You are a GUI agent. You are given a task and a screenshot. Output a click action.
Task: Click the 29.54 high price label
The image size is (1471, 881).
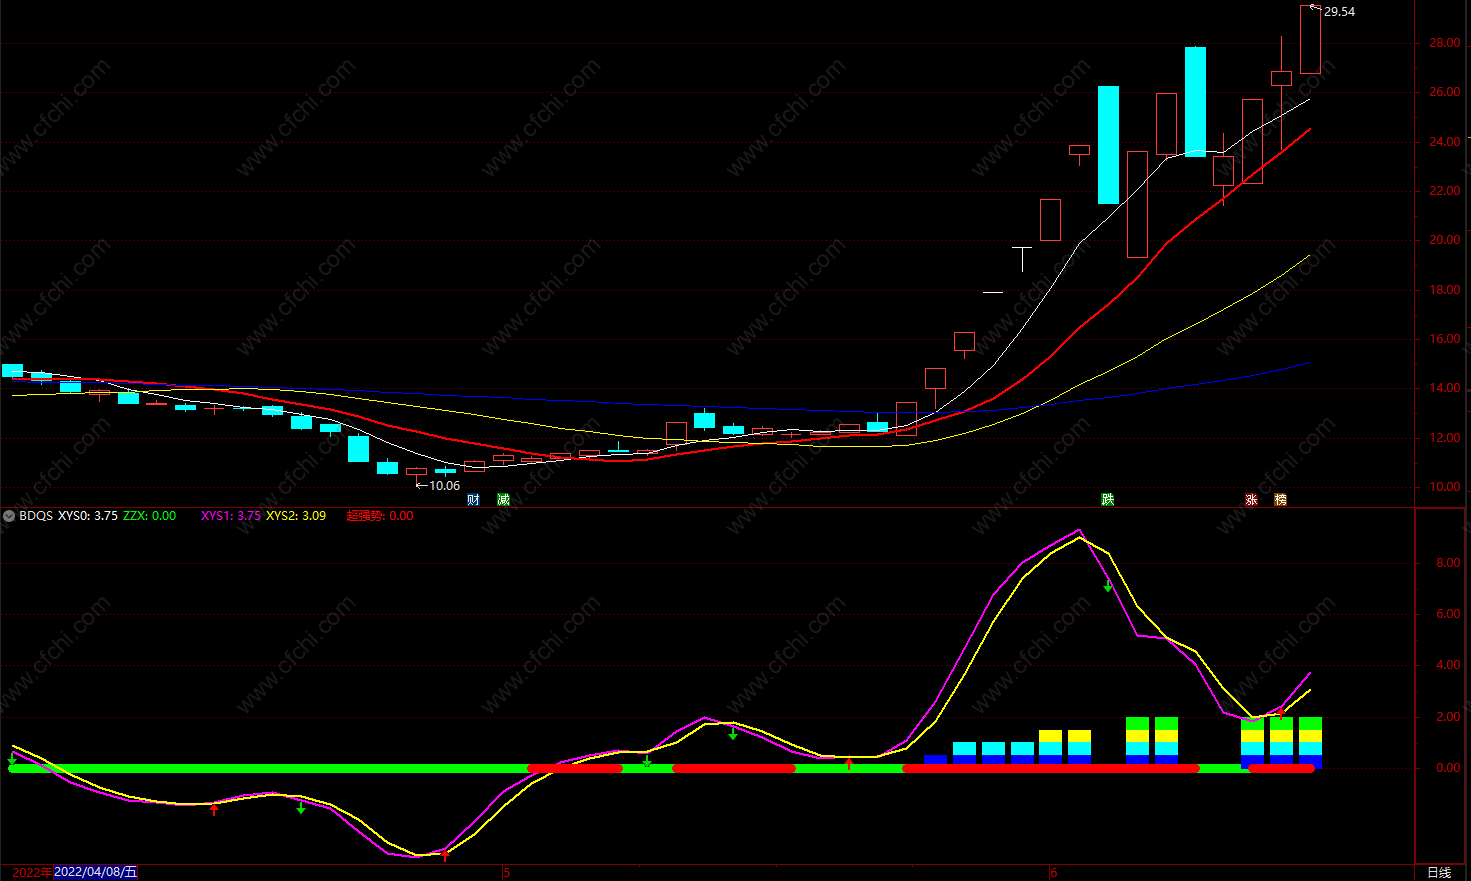tap(1339, 12)
